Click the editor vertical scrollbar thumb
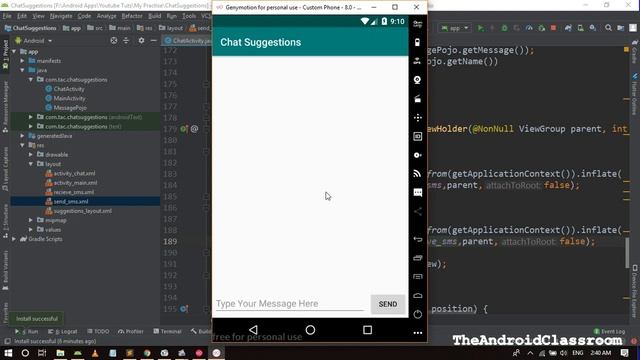This screenshot has height=360, width=640. pyautogui.click(x=627, y=253)
